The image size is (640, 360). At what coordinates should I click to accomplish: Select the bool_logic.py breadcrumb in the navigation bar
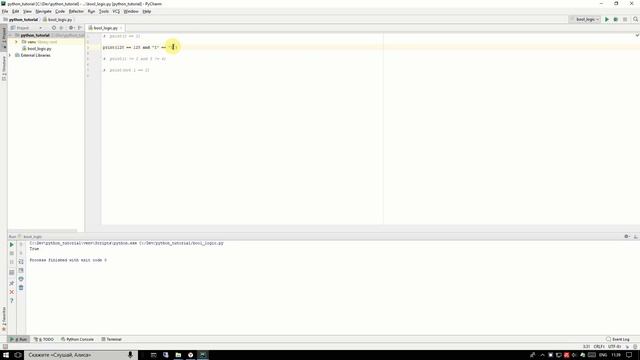(x=58, y=19)
